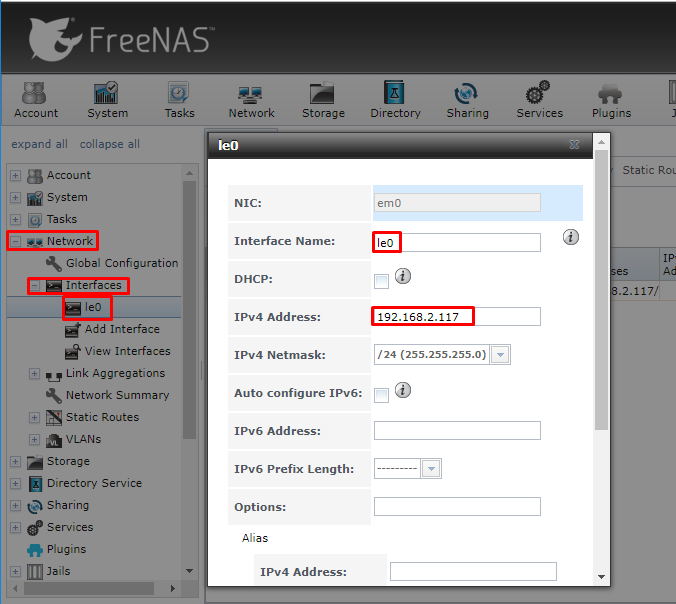Expand the System tree node
676x604 pixels.
point(16,197)
